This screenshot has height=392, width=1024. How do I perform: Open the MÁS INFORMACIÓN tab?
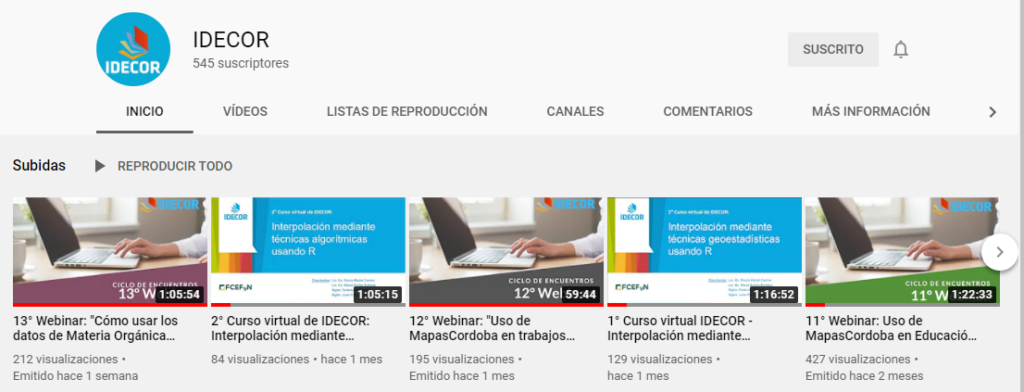coord(871,112)
